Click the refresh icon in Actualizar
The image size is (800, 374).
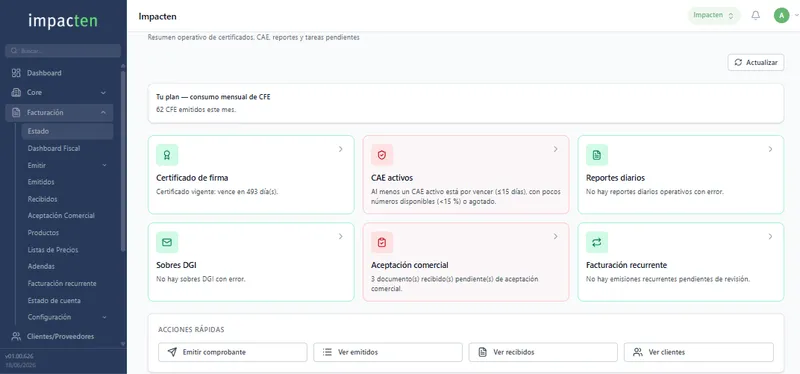point(738,62)
